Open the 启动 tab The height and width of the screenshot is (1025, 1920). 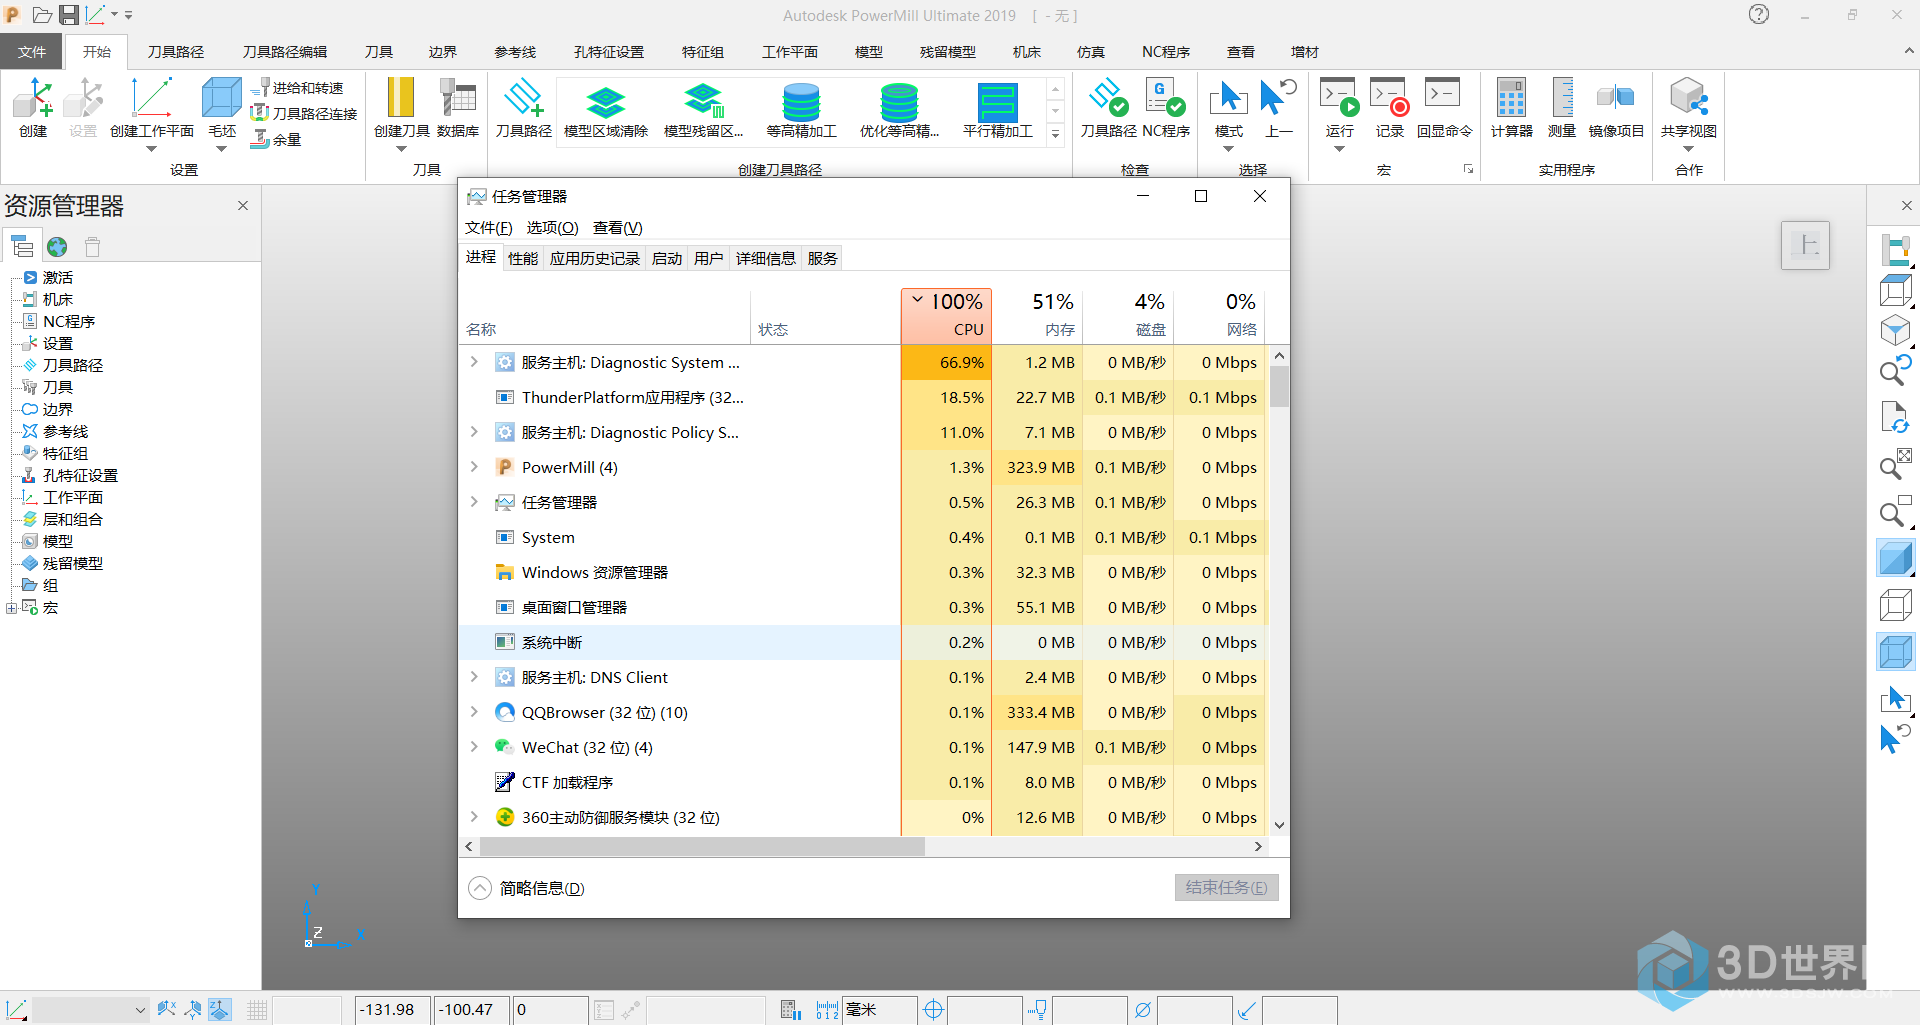667,258
